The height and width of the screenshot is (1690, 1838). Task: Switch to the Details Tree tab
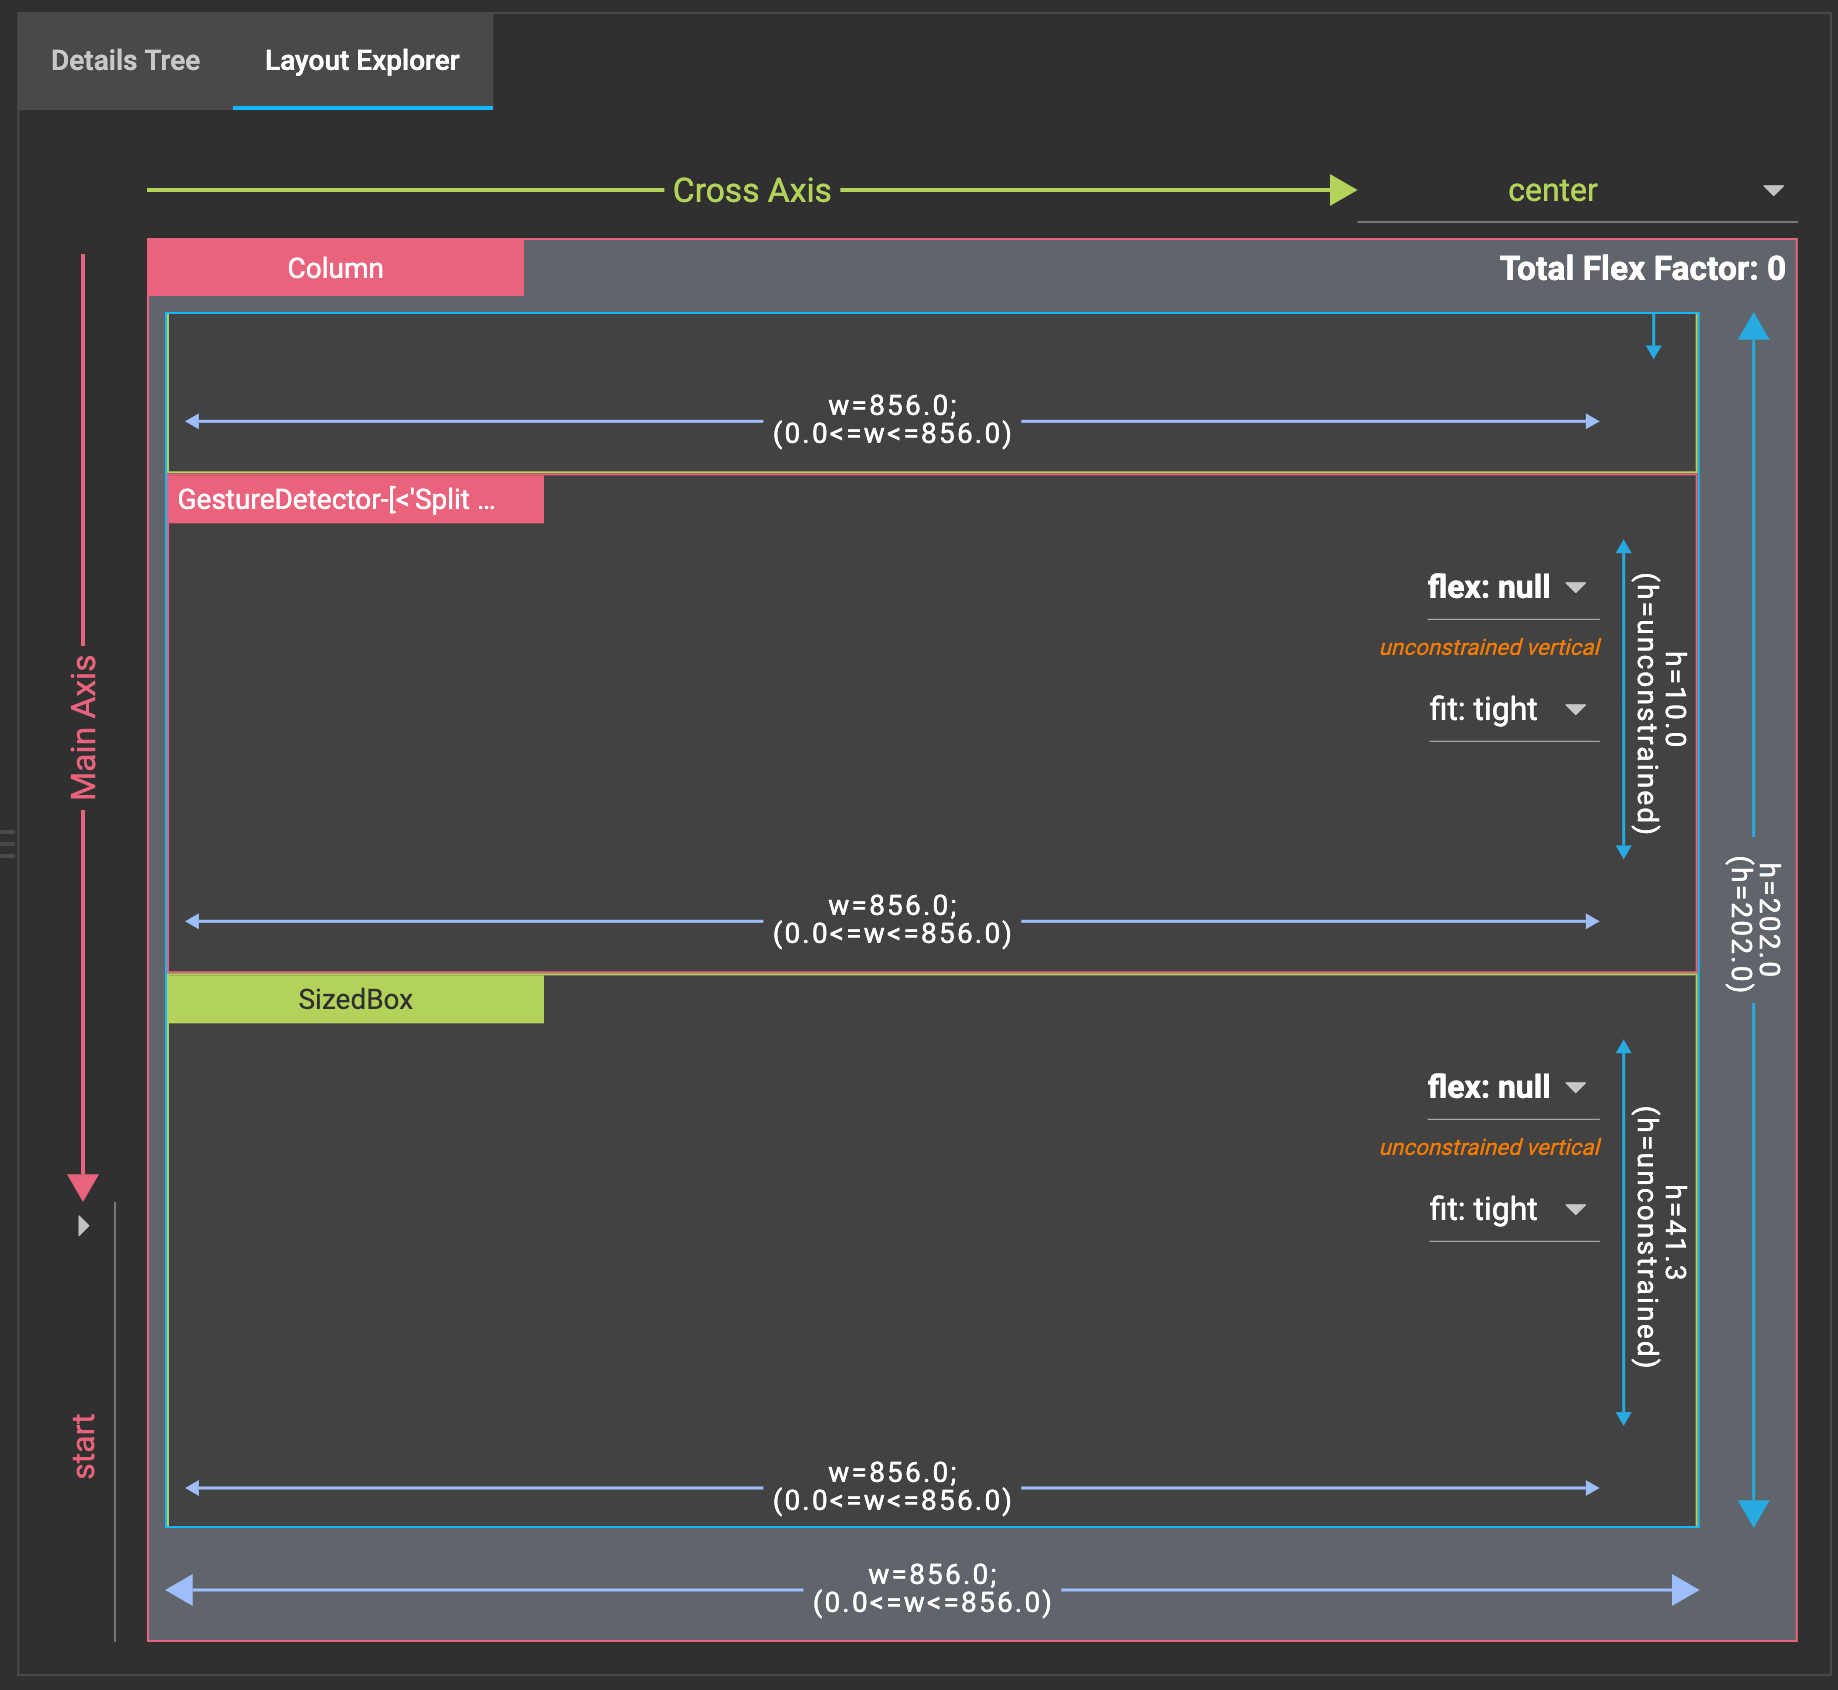tap(125, 61)
